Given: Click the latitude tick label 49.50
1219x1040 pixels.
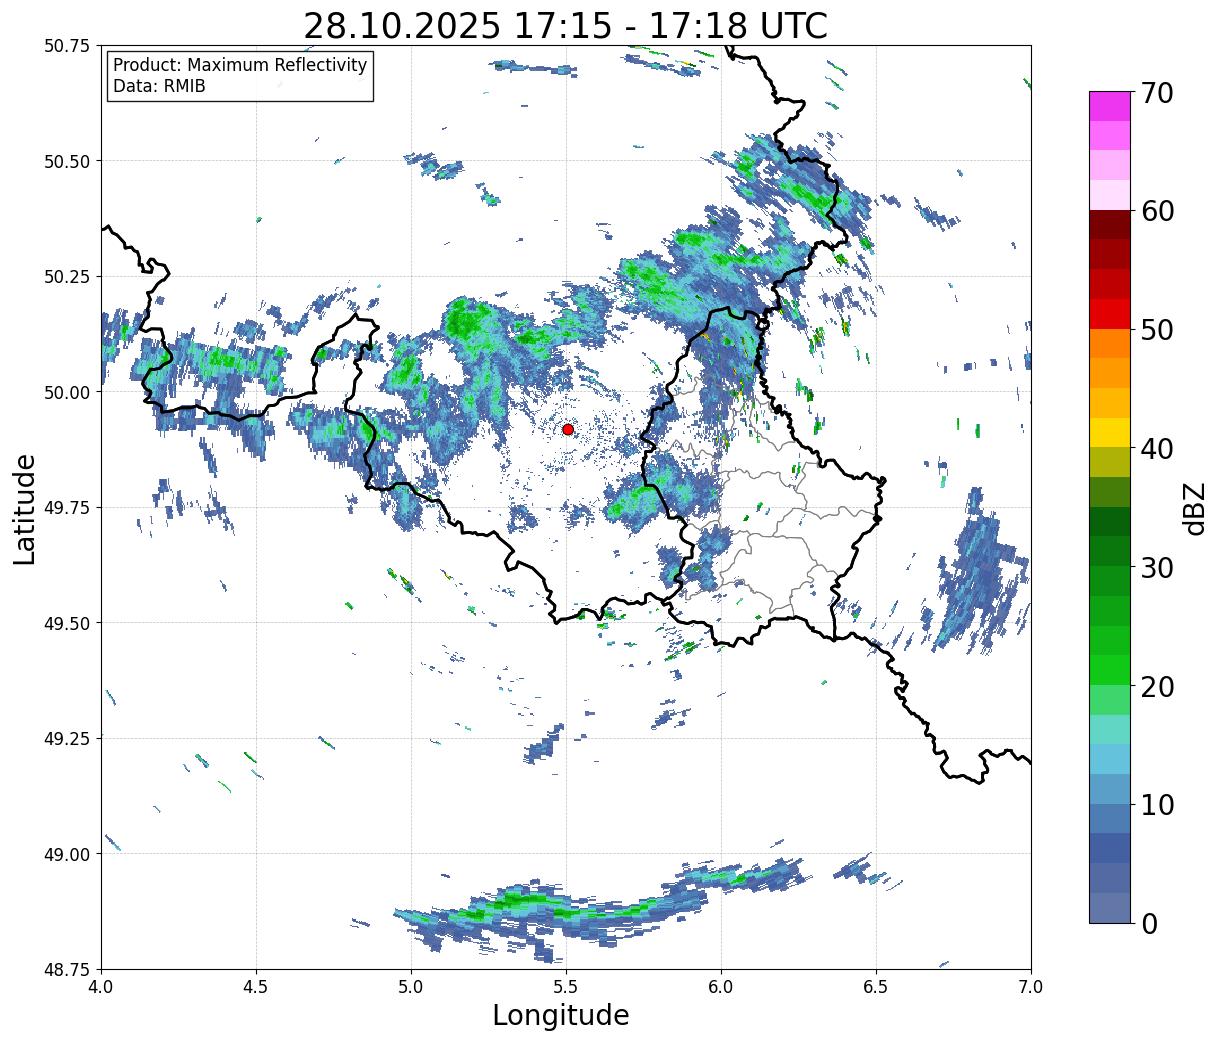Looking at the screenshot, I should point(67,623).
